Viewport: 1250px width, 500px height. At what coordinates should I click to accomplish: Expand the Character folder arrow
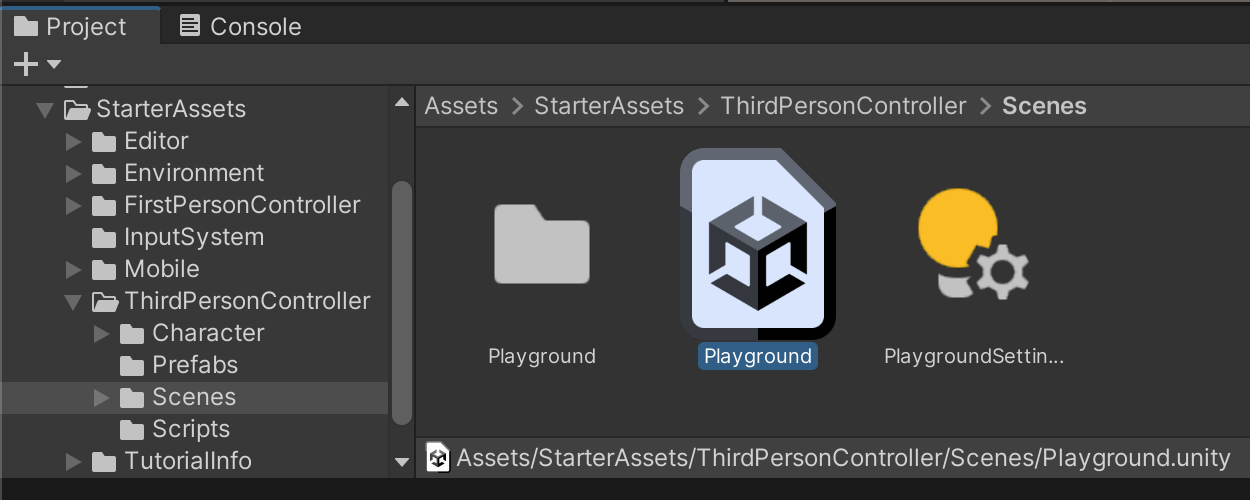pos(101,333)
